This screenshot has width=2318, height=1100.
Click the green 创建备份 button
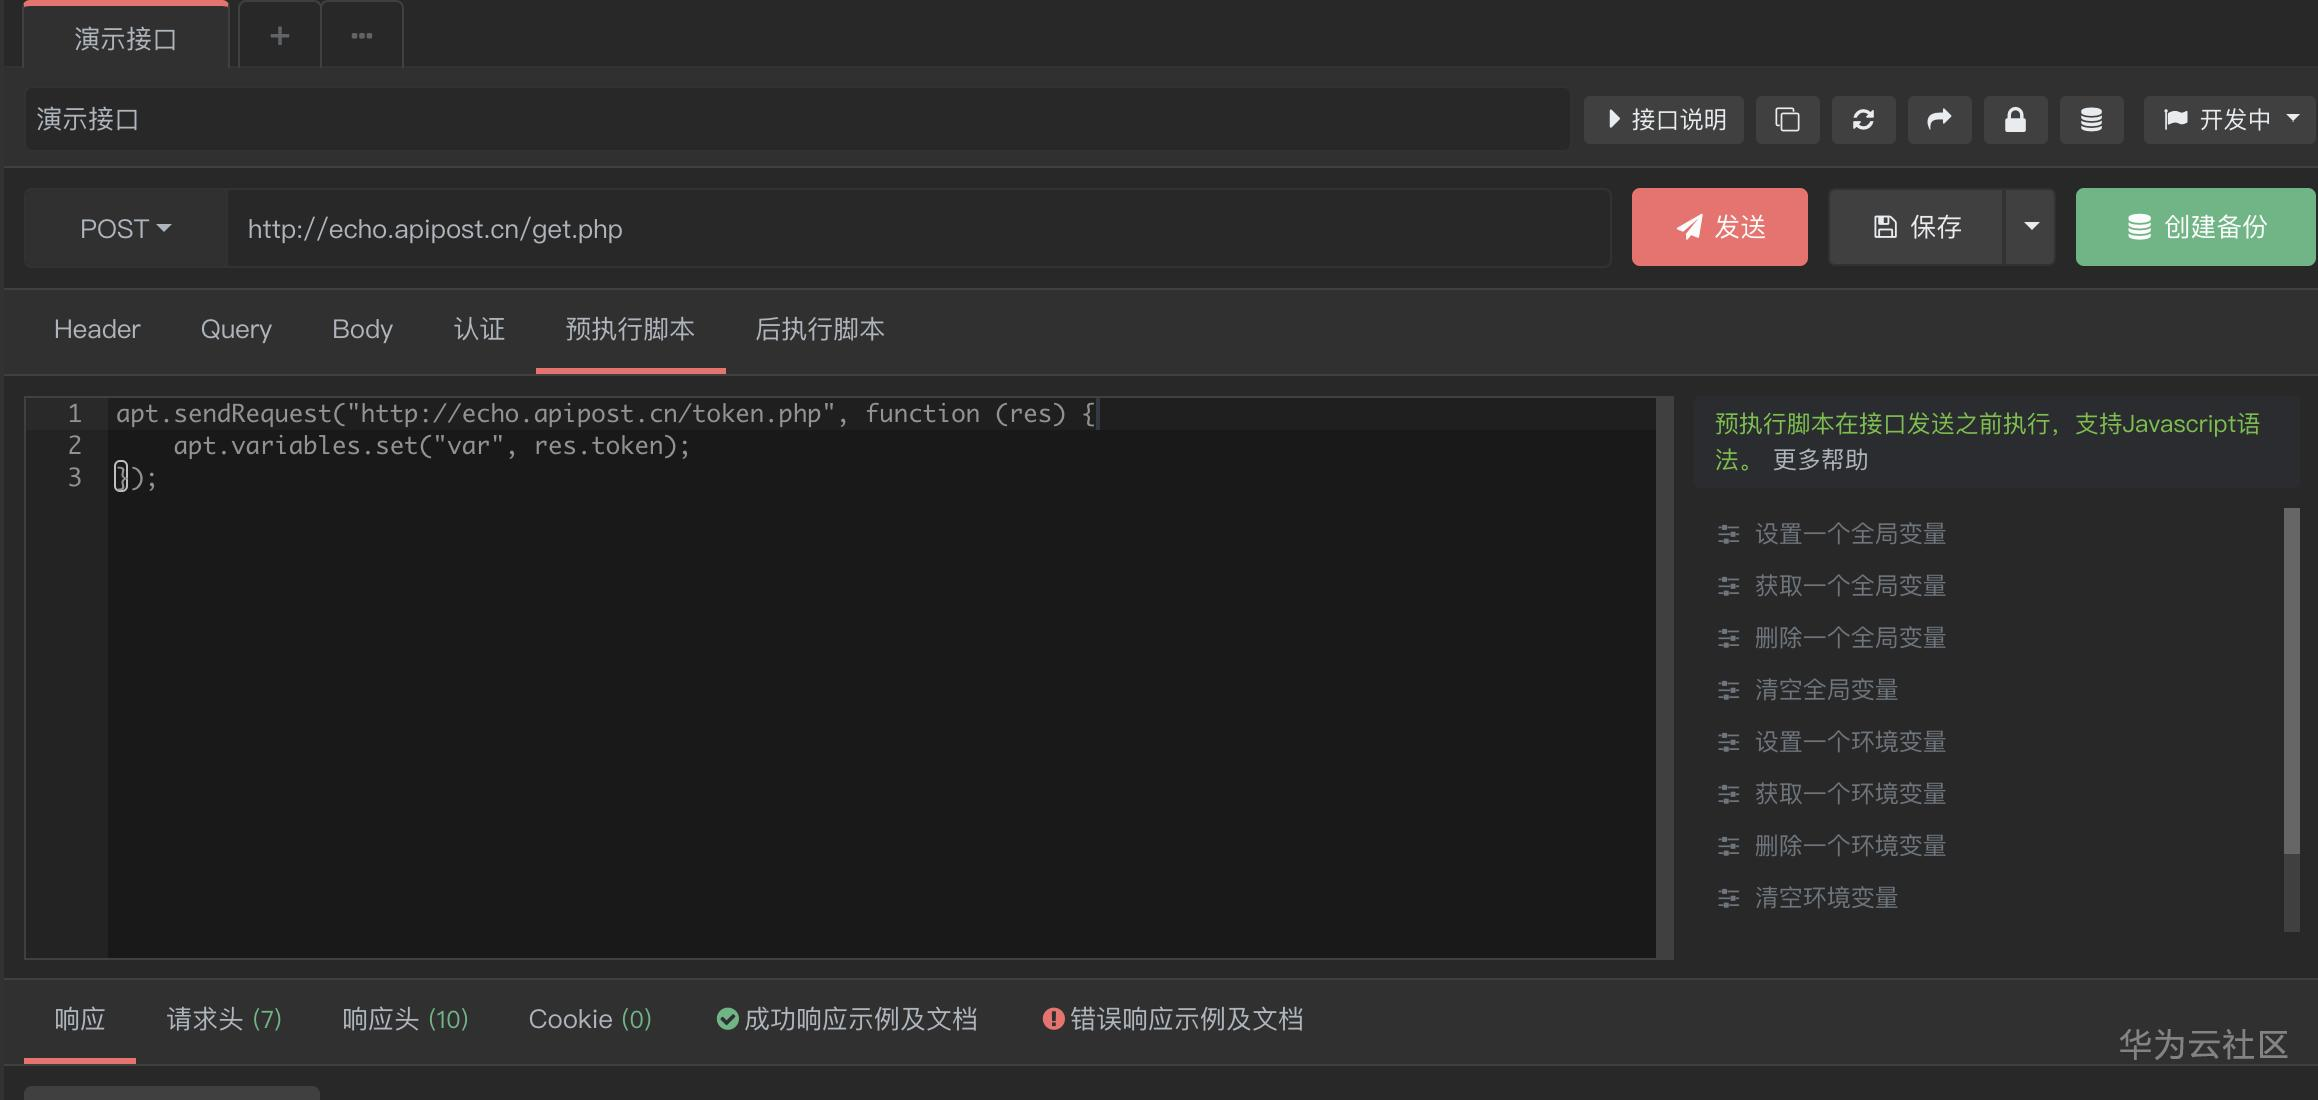coord(2195,227)
